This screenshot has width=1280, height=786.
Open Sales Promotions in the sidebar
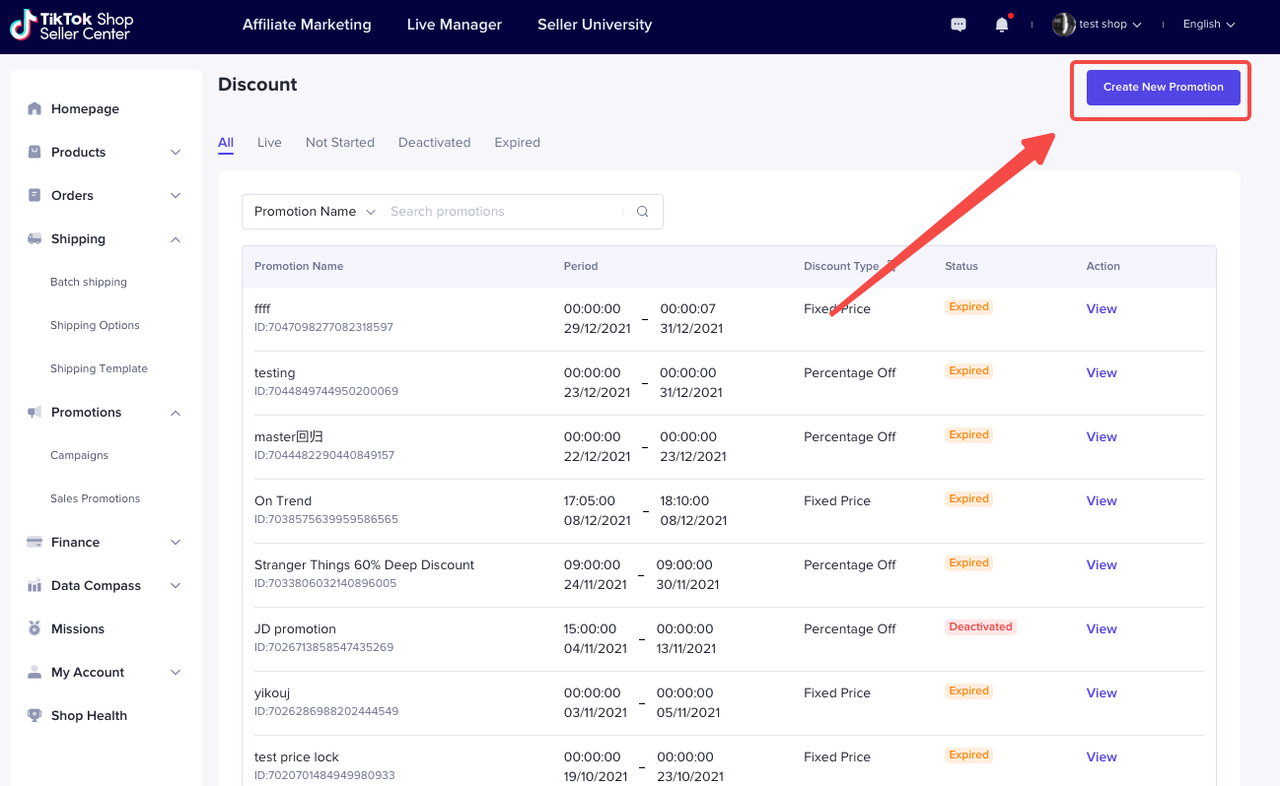tap(95, 499)
